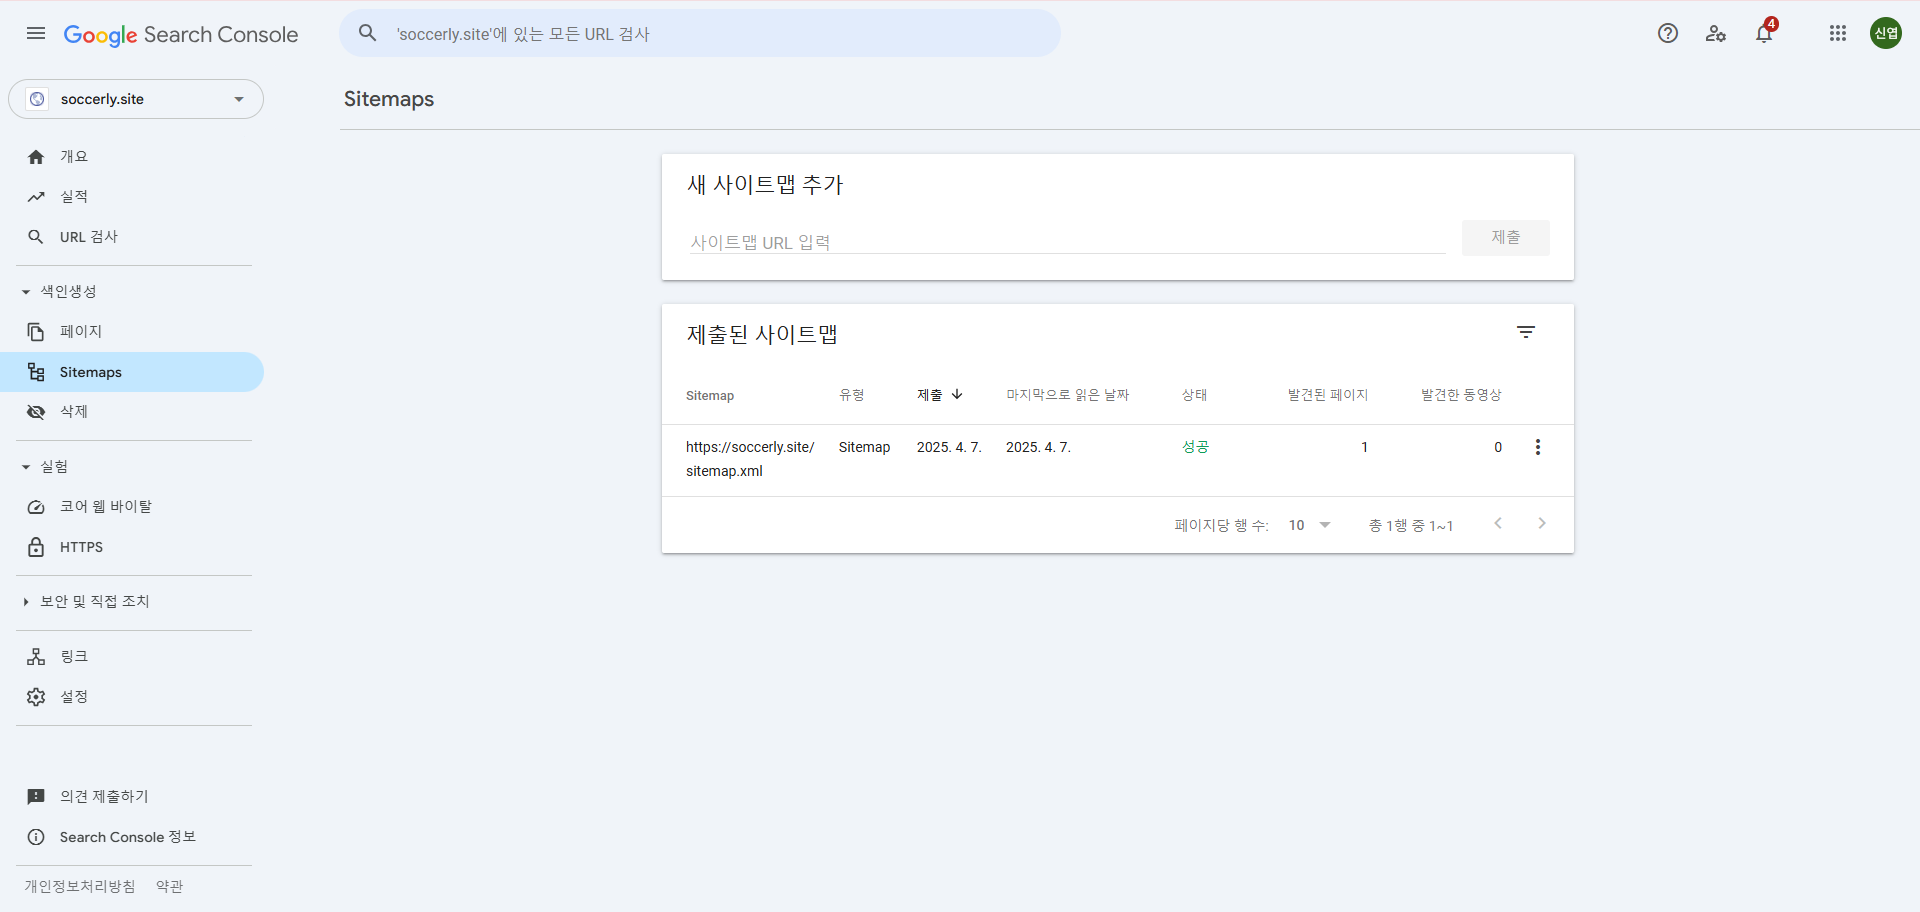Image resolution: width=1920 pixels, height=912 pixels.
Task: Open the HTTPS report
Action: tap(132, 547)
